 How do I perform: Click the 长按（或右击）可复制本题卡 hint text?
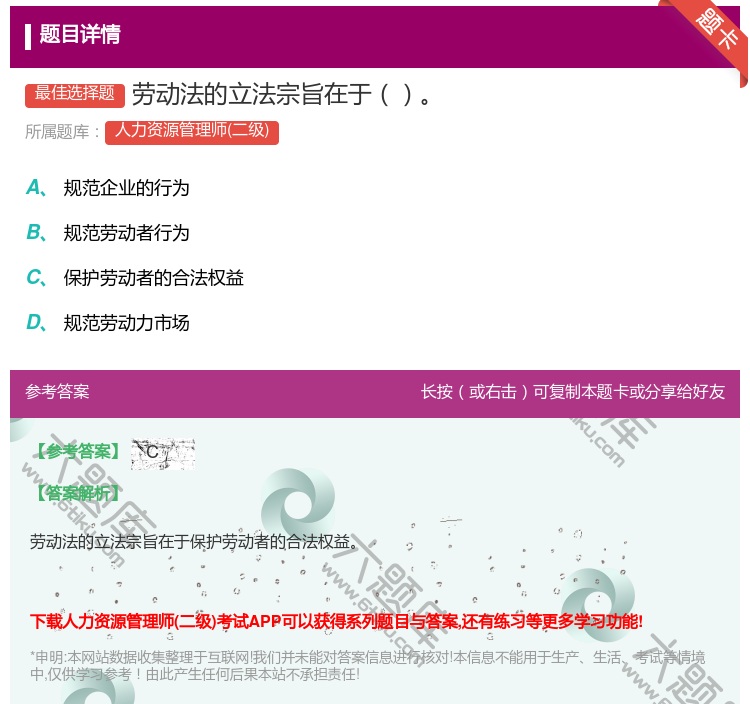click(x=573, y=392)
